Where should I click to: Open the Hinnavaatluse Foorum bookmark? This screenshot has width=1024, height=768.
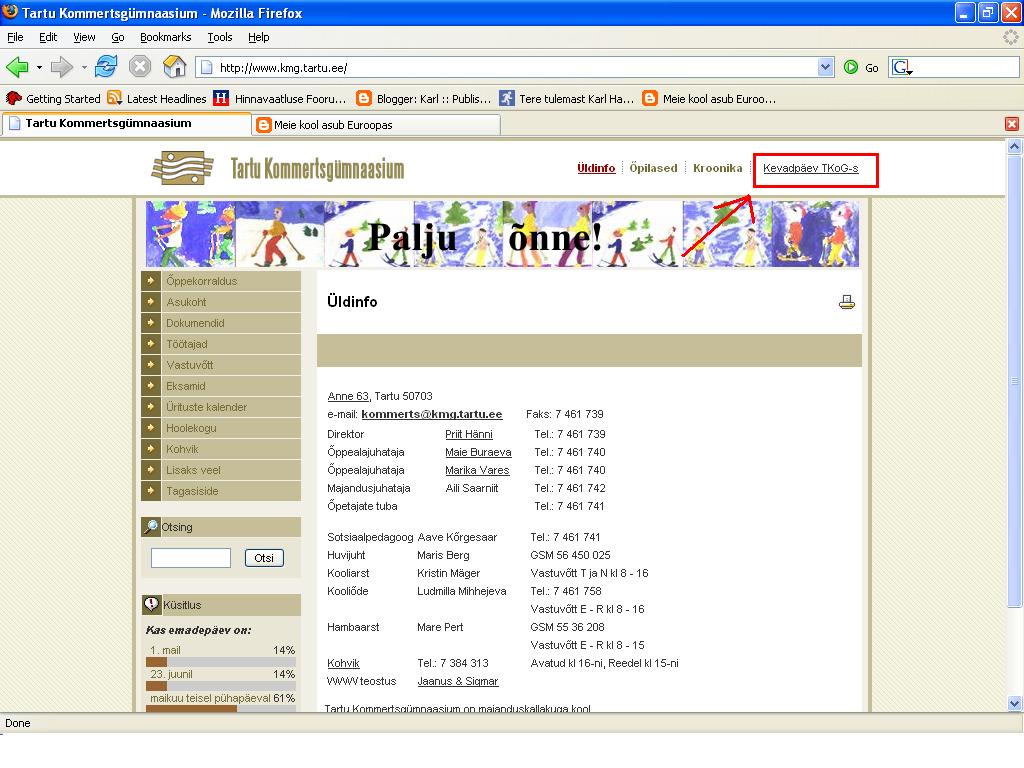280,99
